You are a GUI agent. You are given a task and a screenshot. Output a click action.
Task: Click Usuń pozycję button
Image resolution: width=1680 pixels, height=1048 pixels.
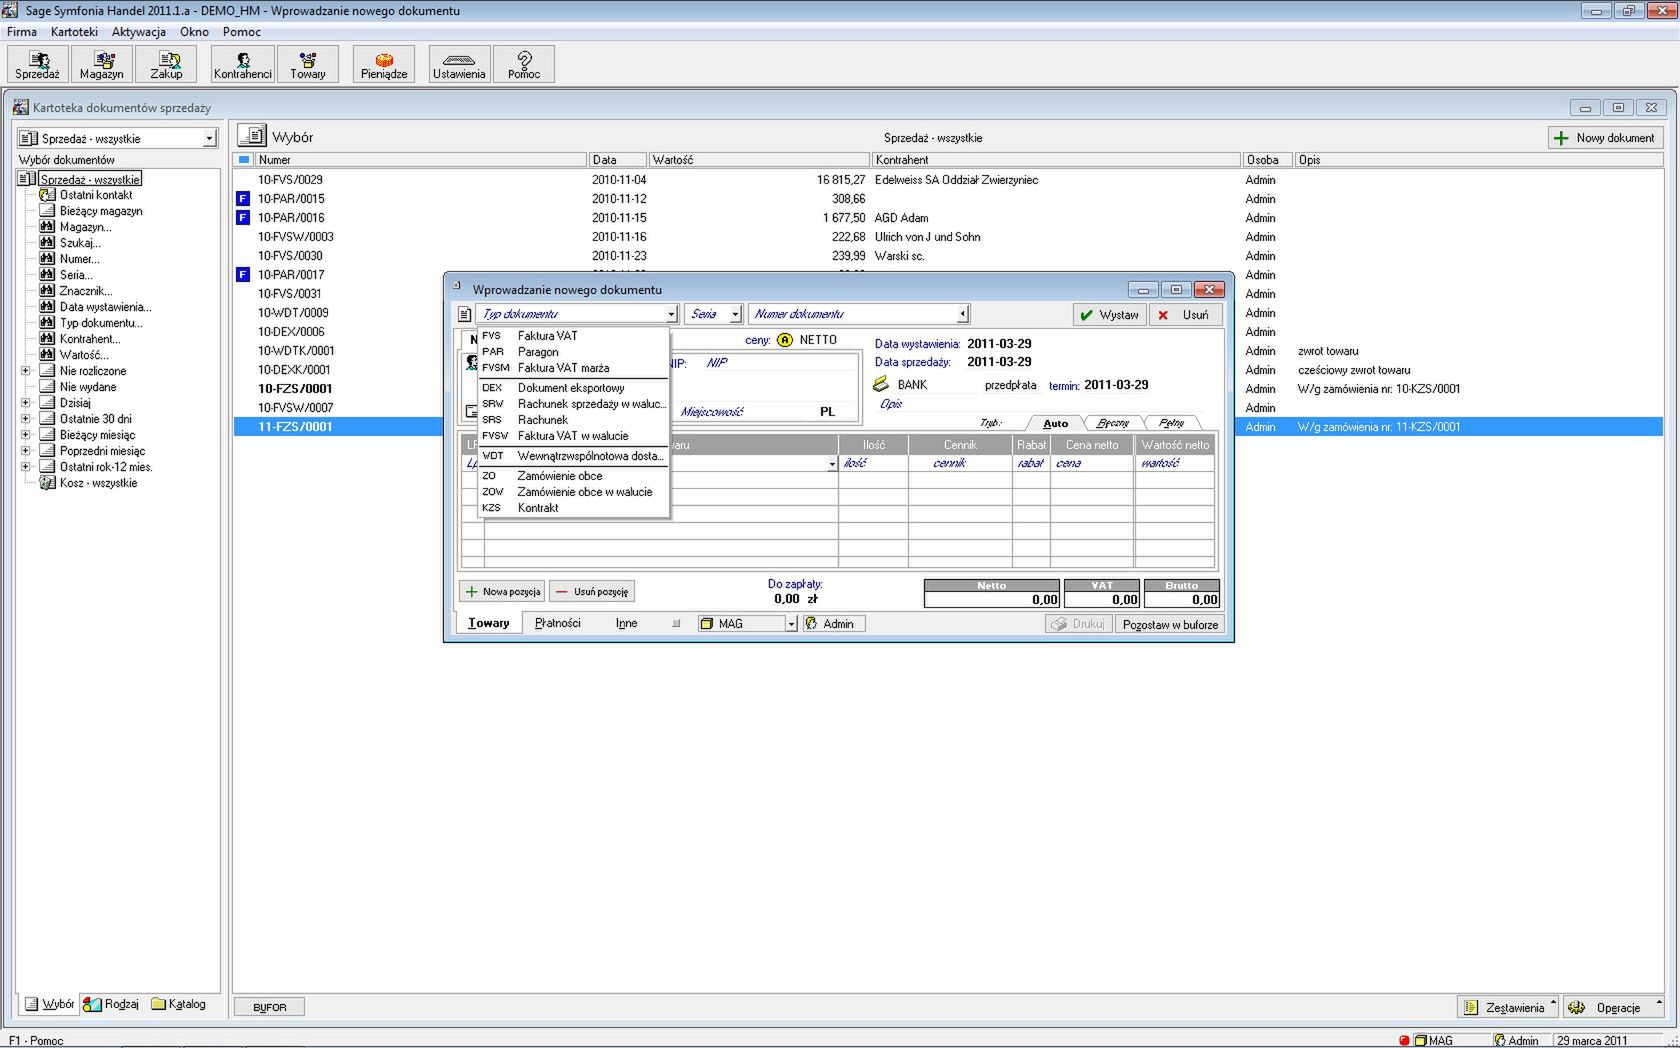pyautogui.click(x=592, y=592)
